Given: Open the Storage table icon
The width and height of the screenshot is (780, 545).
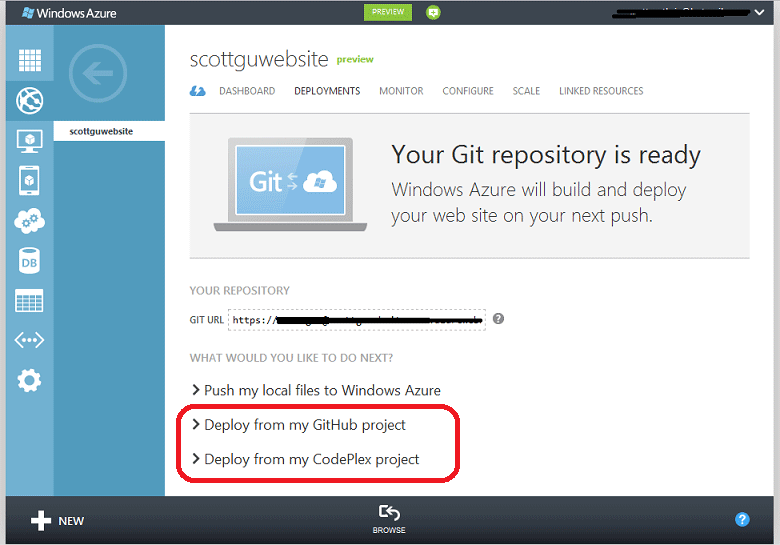Looking at the screenshot, I should tap(29, 301).
